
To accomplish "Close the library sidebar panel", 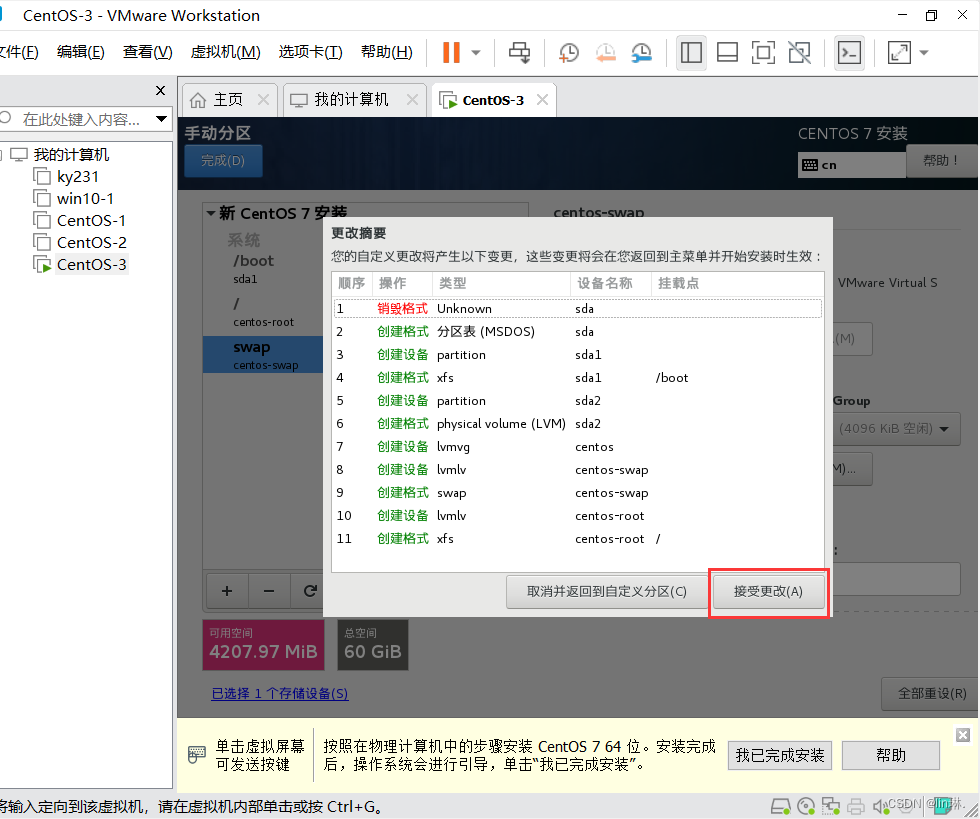I will [x=161, y=91].
